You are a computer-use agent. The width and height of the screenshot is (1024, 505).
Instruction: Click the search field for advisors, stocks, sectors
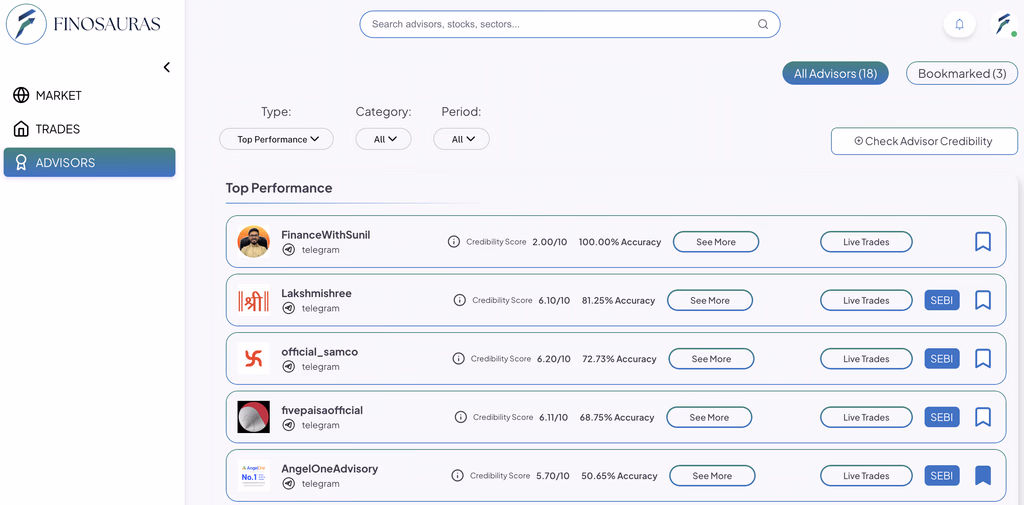569,24
